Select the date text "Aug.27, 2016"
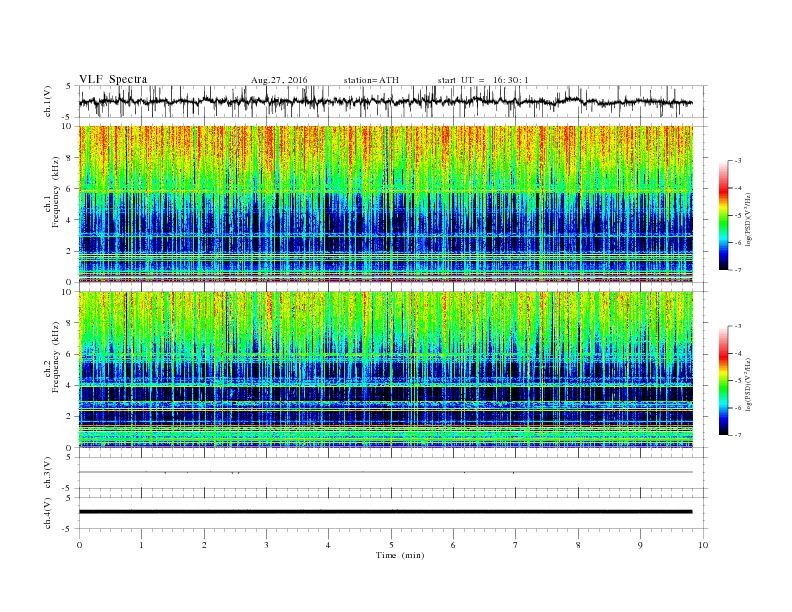This screenshot has width=792, height=612. point(279,80)
